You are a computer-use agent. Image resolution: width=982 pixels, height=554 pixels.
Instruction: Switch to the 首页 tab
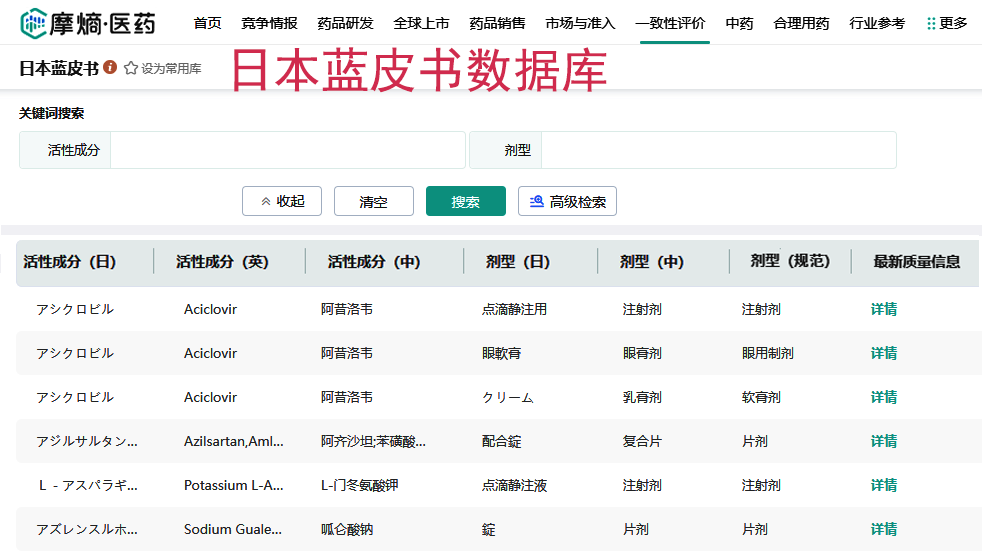(207, 23)
